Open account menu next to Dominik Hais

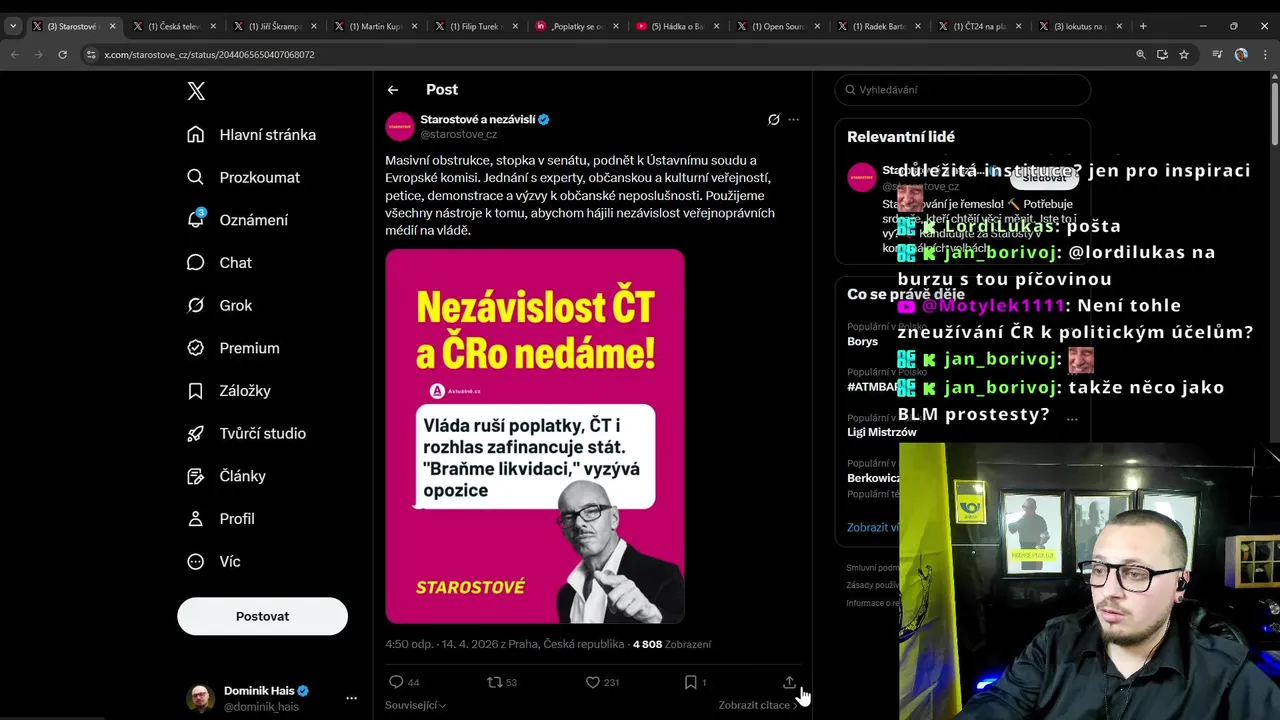(x=351, y=698)
